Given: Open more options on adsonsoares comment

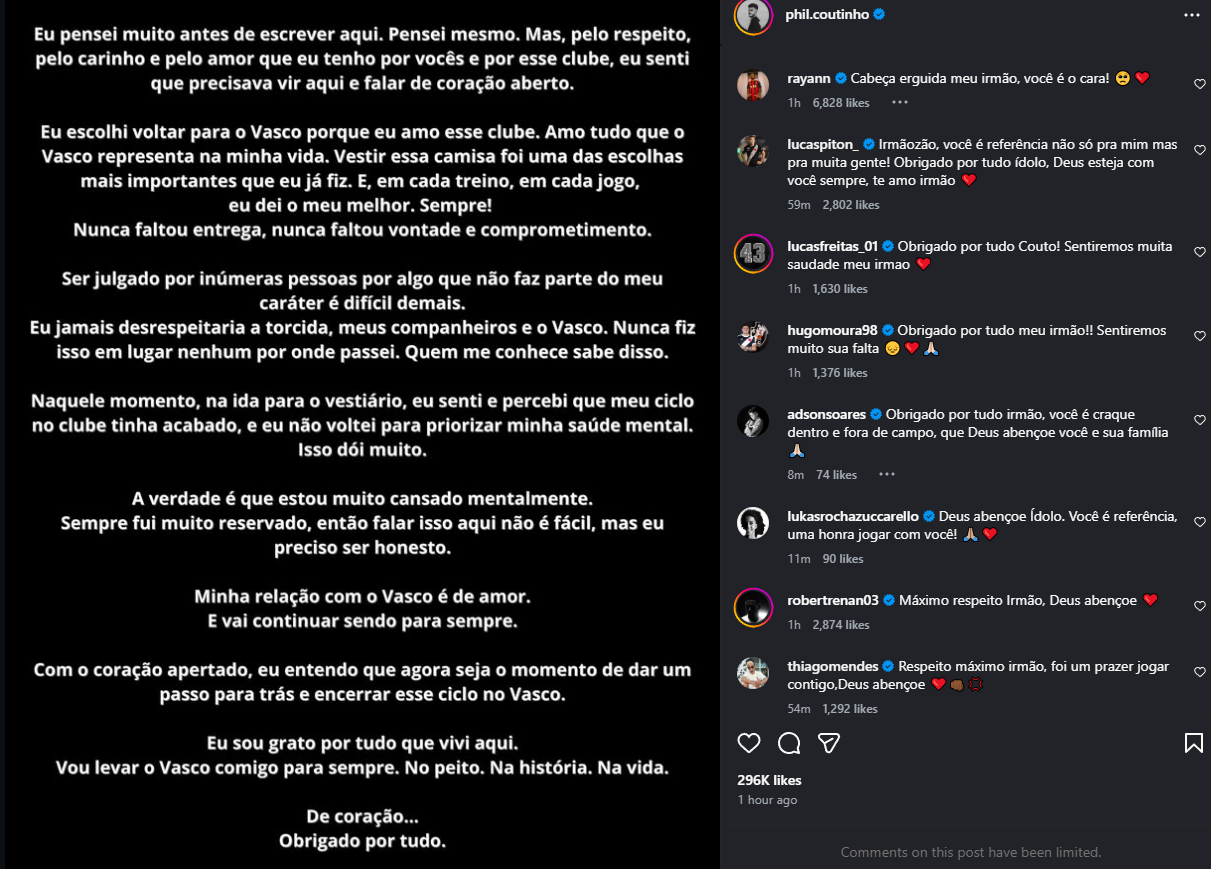Looking at the screenshot, I should tap(886, 474).
